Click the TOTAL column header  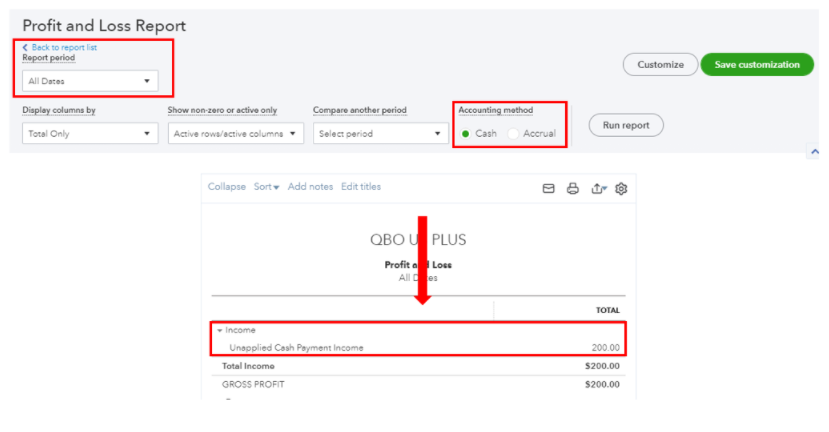(x=607, y=310)
